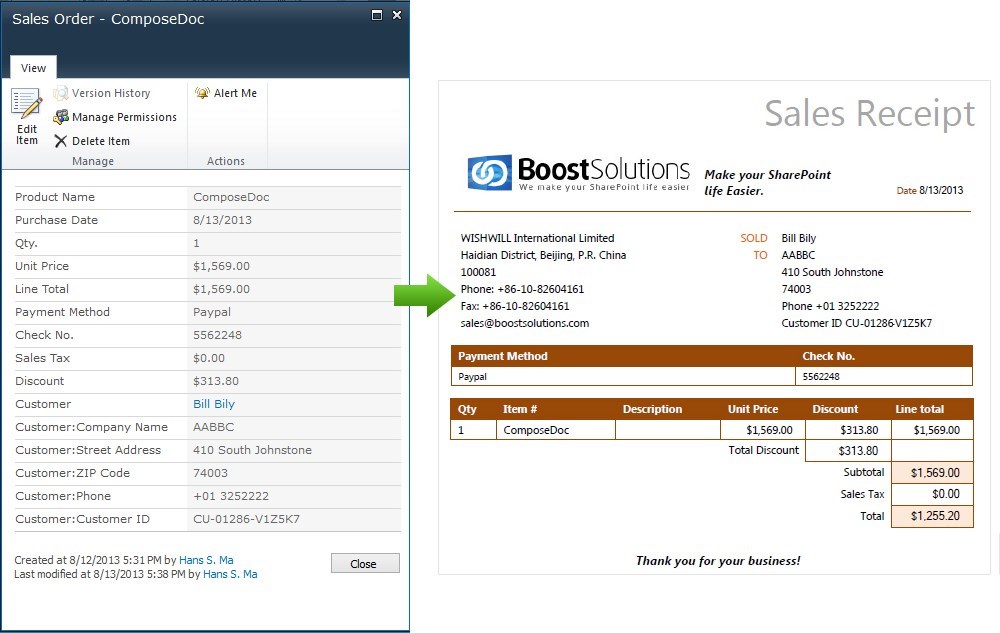Click the receipt Sales Tax amount $0.00
The height and width of the screenshot is (633, 1000).
click(x=946, y=494)
